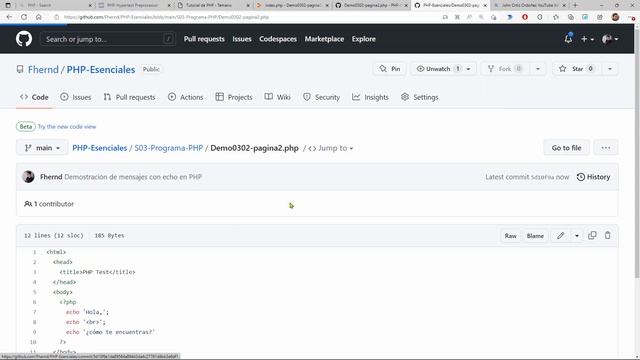Image resolution: width=640 pixels, height=360 pixels.
Task: Switch to Tutorial de PHP browser tab
Action: pos(209,5)
